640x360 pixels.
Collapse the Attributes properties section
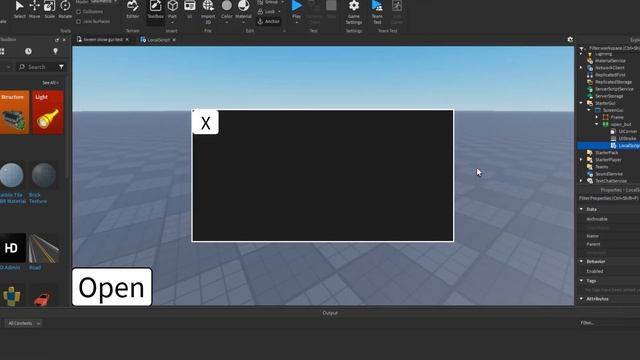click(581, 299)
